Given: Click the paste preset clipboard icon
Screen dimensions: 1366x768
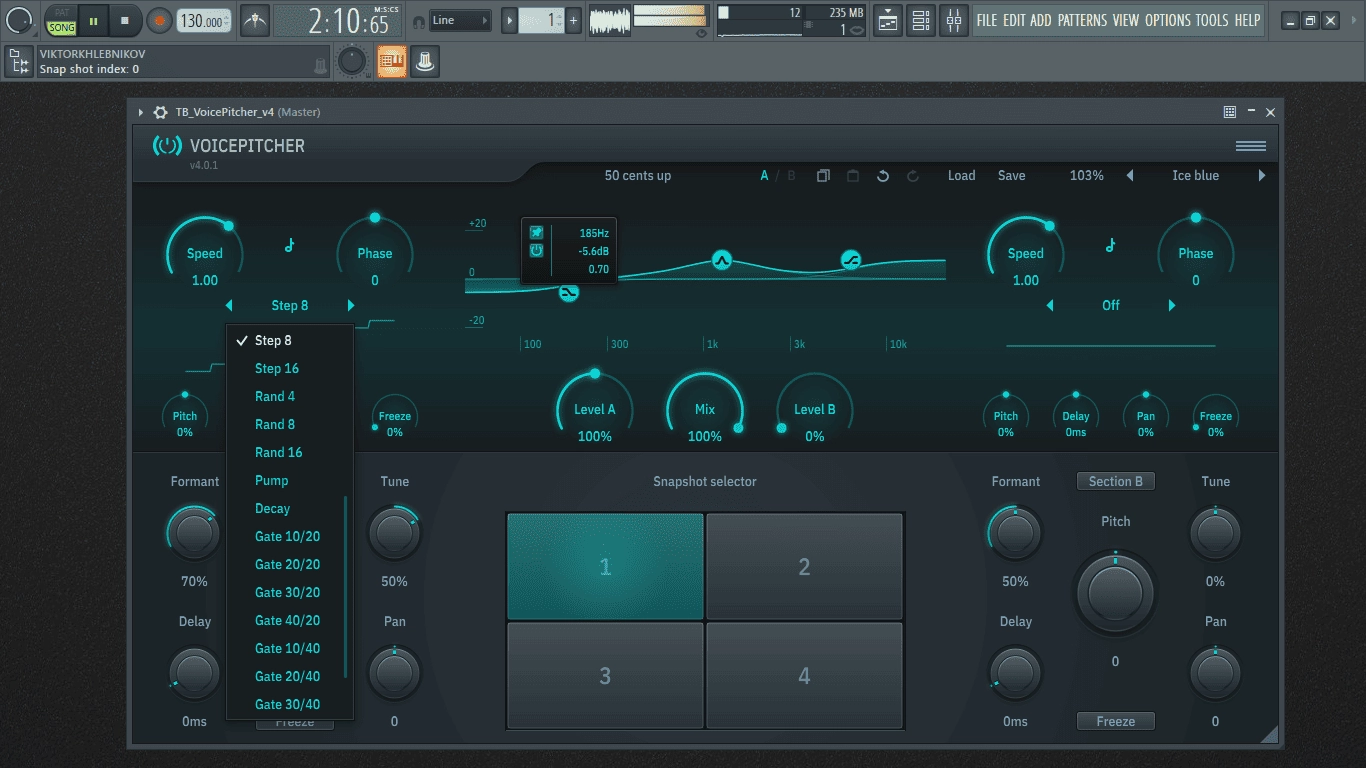Looking at the screenshot, I should point(853,176).
